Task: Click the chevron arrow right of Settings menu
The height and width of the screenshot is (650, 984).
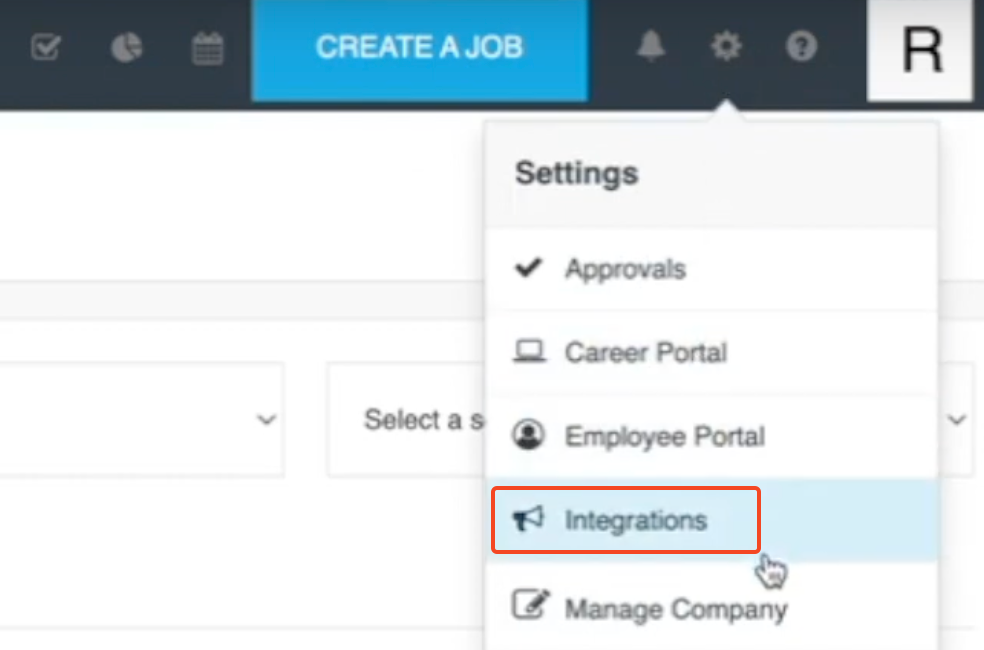Action: (x=957, y=420)
